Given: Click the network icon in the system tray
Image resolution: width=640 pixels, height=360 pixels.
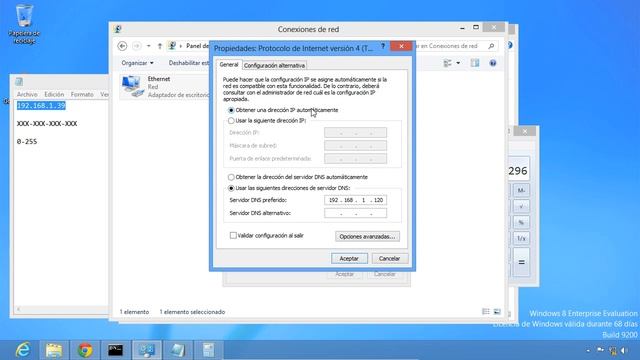Looking at the screenshot, I should tap(613, 350).
